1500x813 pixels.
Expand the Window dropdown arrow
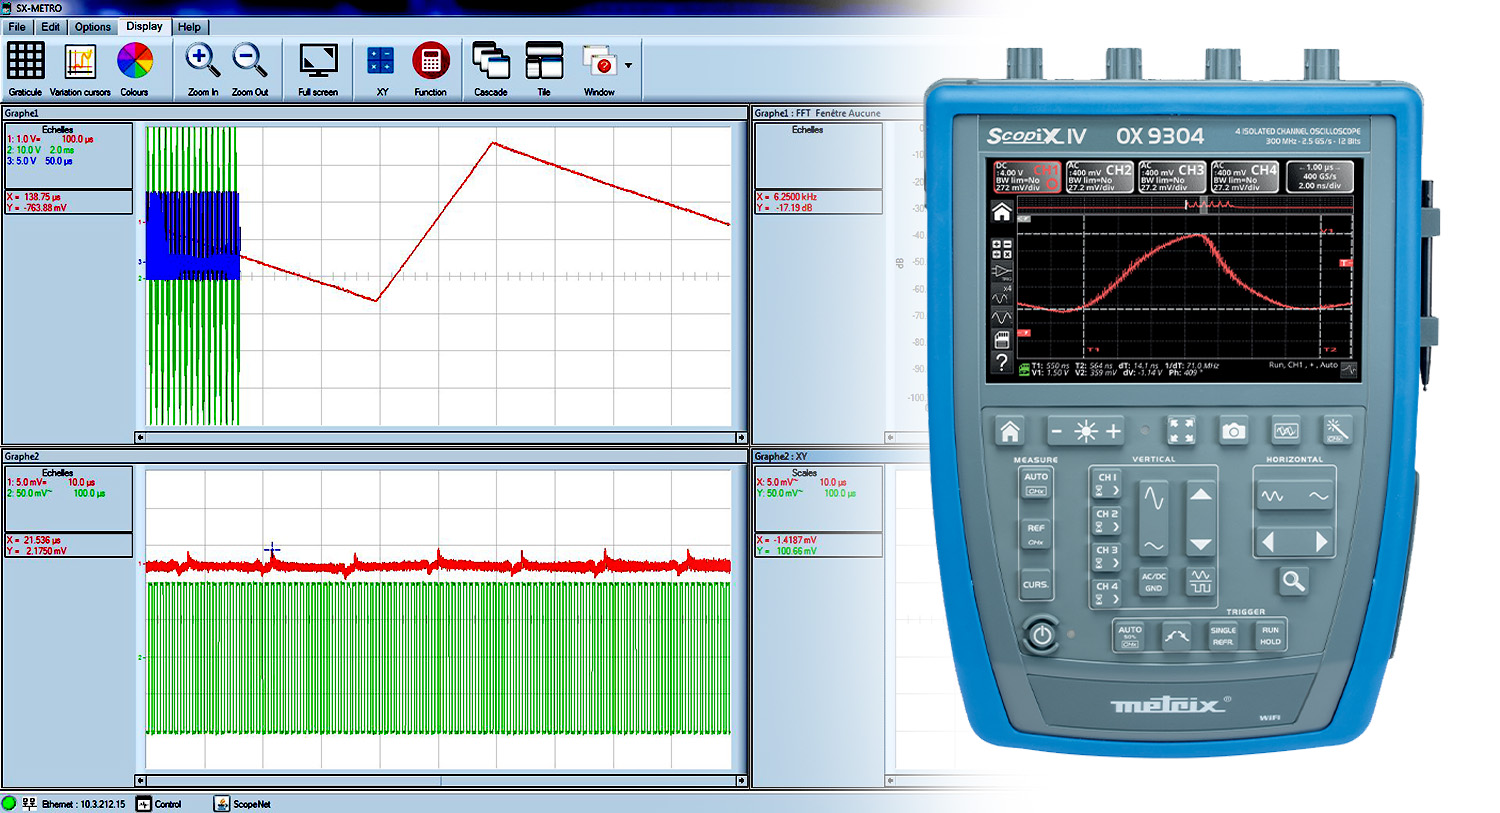(x=628, y=66)
